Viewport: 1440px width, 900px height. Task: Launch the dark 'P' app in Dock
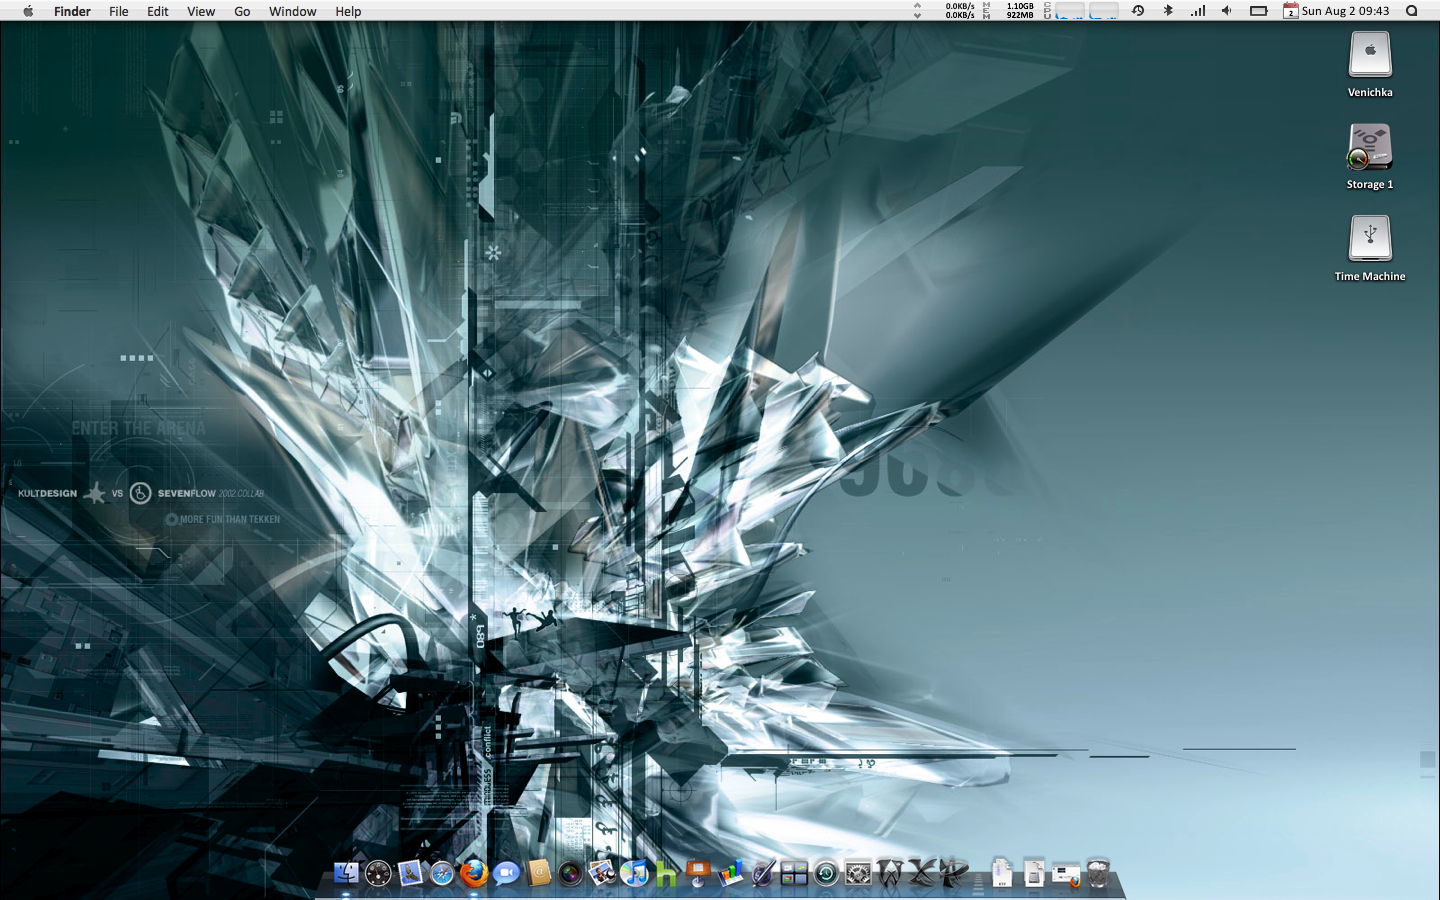pos(954,873)
